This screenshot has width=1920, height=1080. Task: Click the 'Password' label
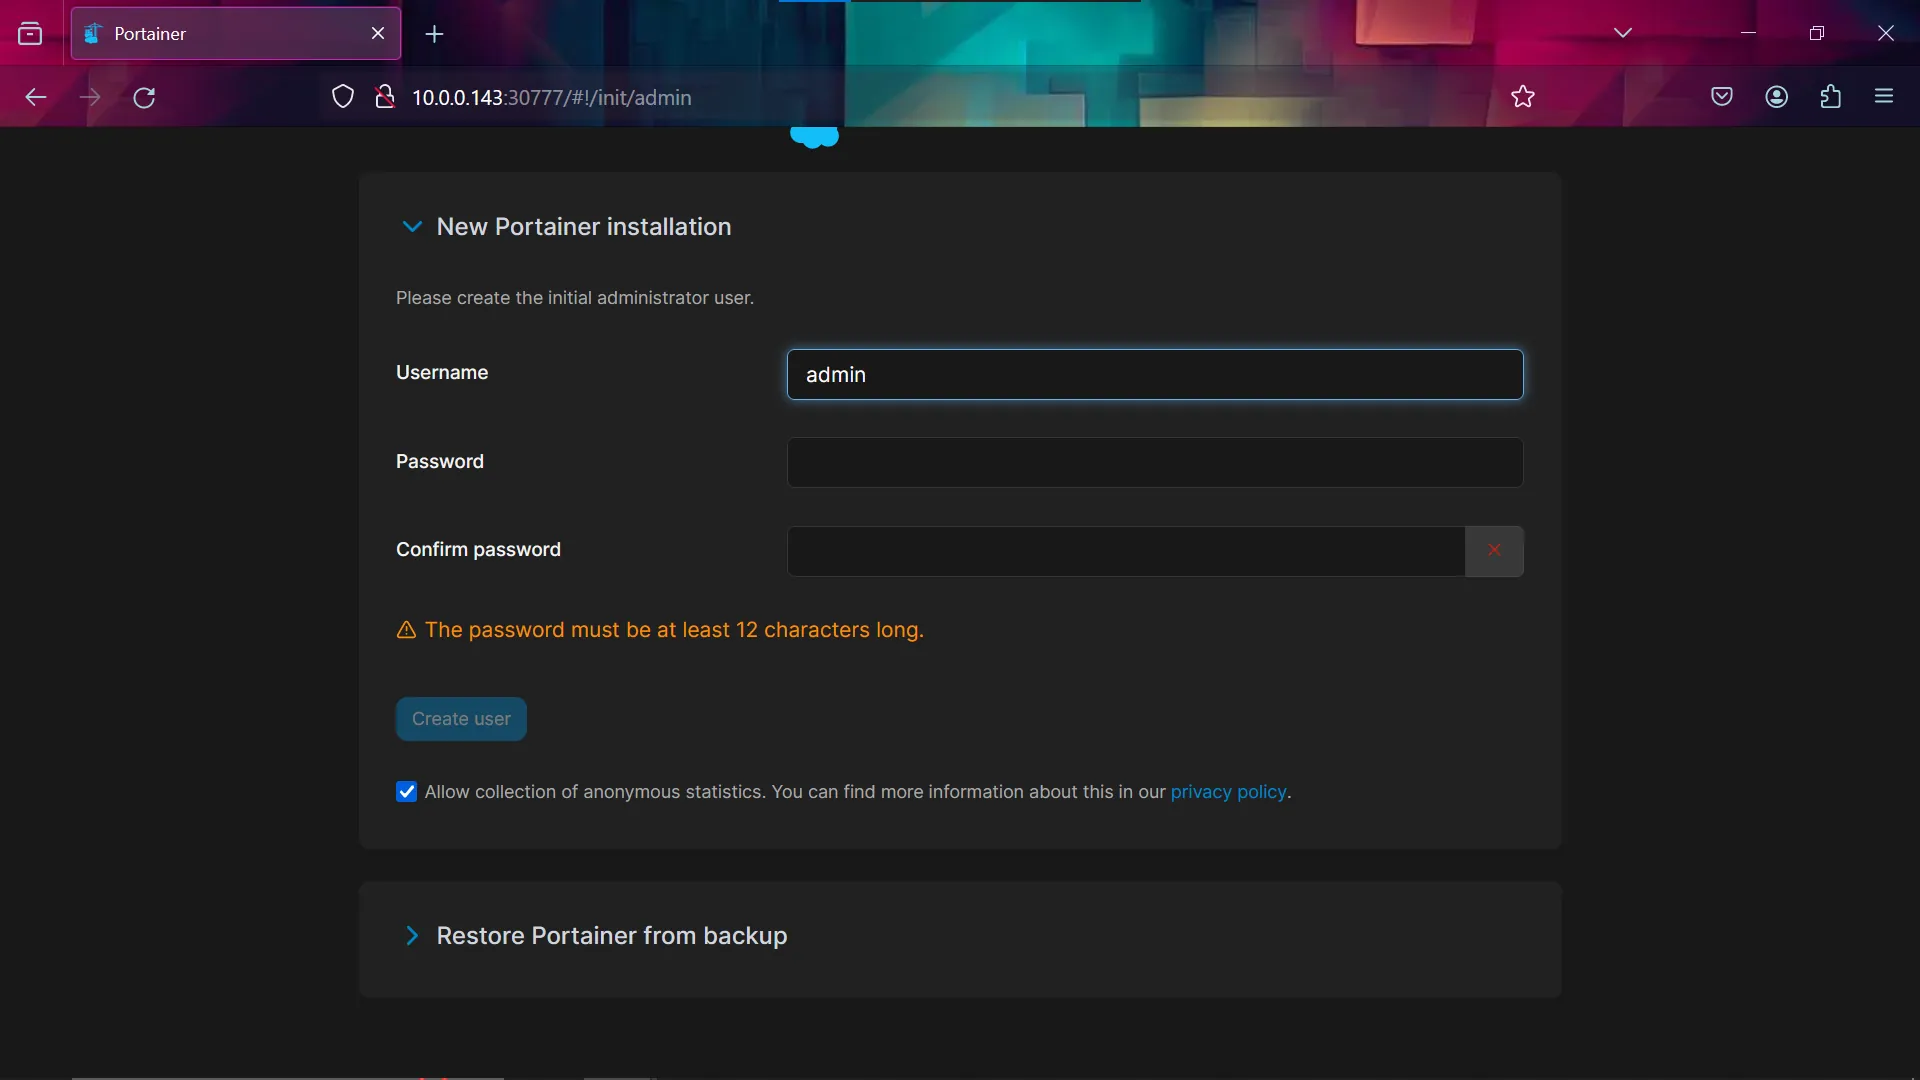440,462
